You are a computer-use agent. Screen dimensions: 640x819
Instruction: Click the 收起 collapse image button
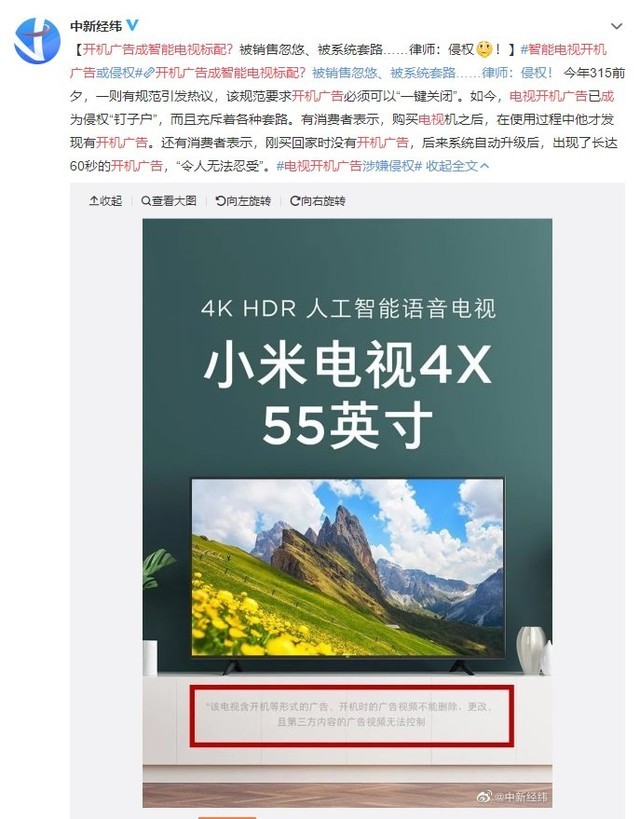[106, 201]
